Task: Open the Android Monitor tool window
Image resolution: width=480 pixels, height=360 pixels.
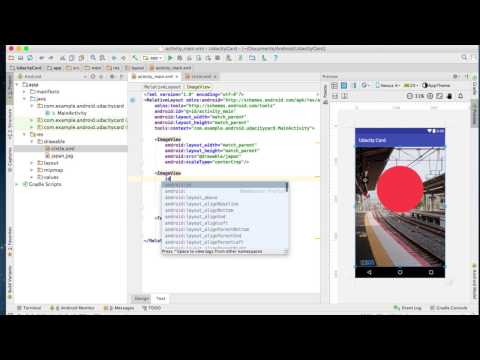Action: pos(72,308)
